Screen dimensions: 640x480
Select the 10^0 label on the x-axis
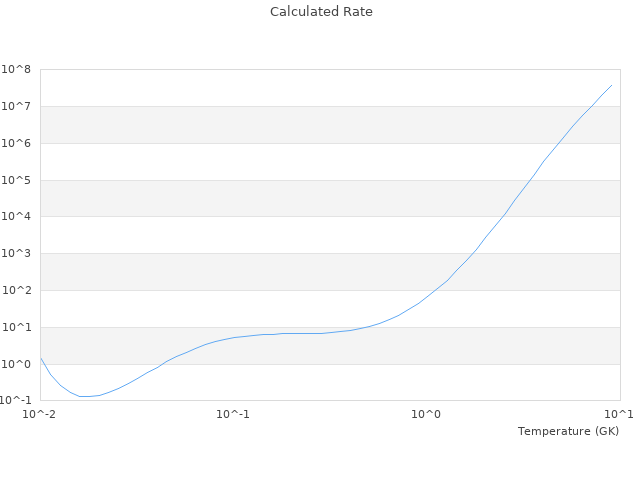tap(426, 414)
